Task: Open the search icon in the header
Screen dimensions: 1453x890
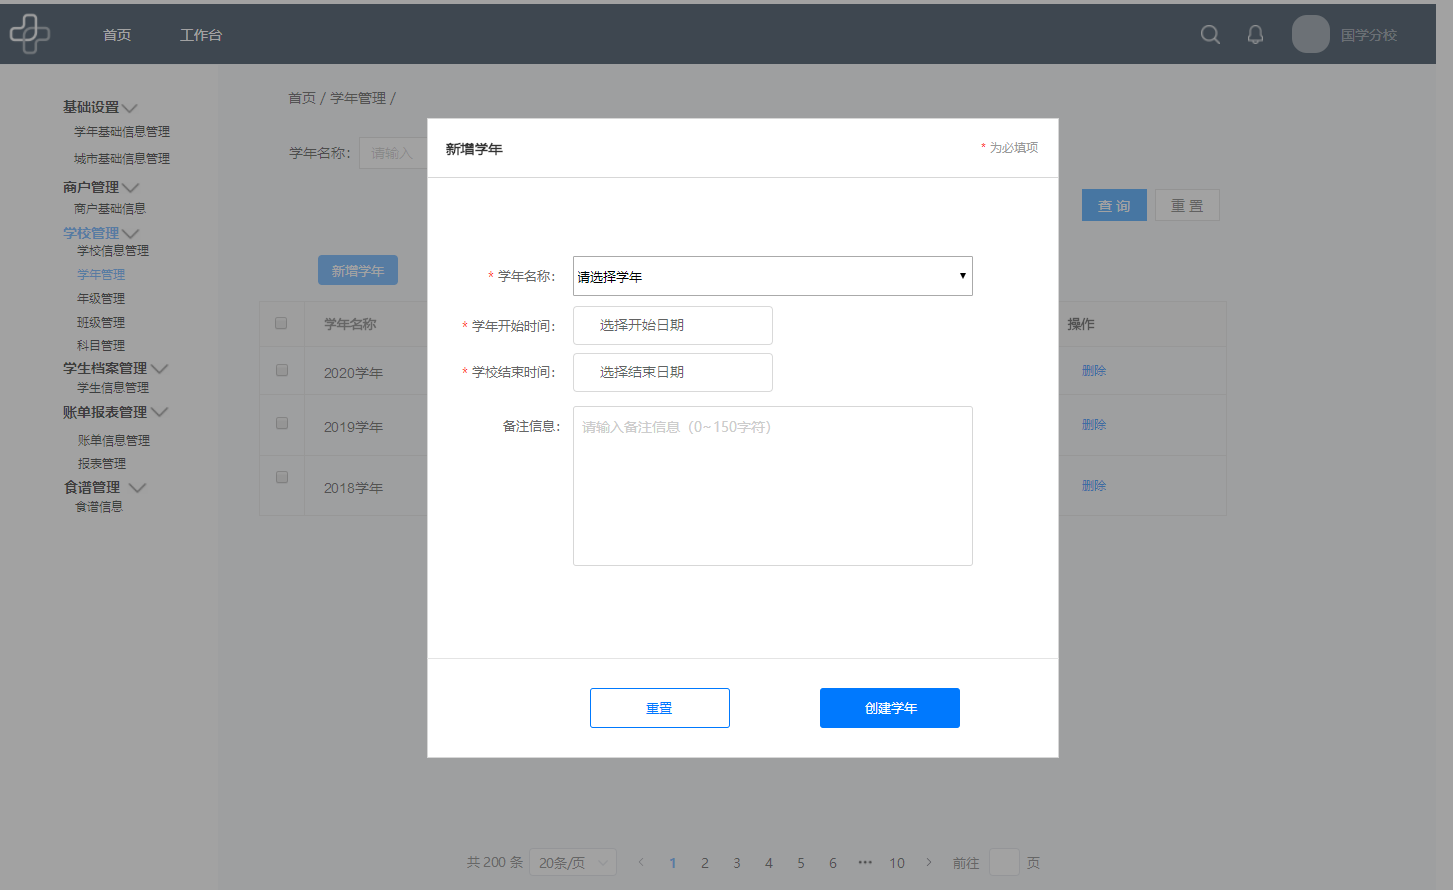Action: tap(1210, 35)
